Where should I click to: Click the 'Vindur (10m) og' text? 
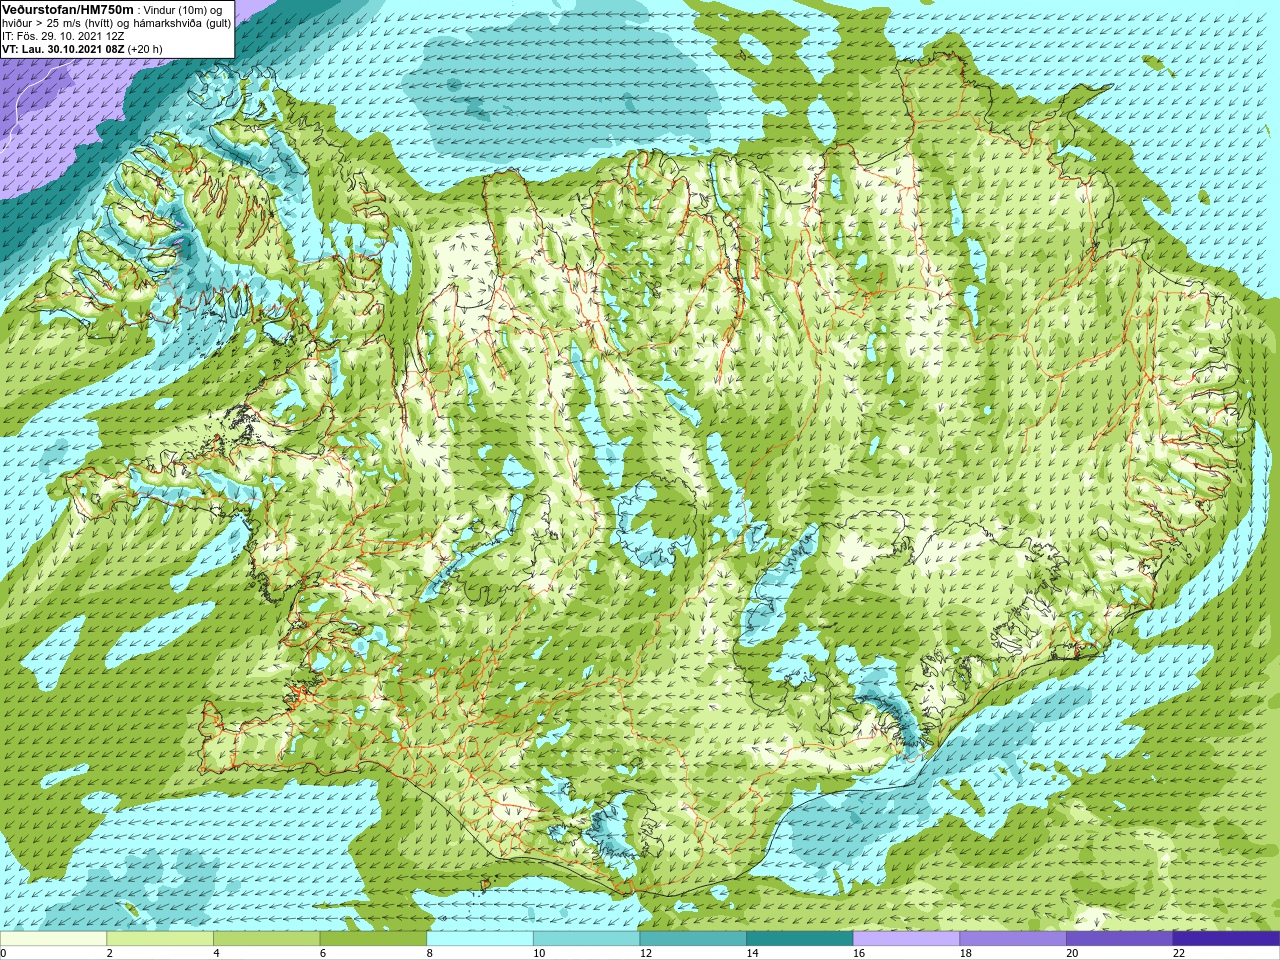[x=183, y=10]
